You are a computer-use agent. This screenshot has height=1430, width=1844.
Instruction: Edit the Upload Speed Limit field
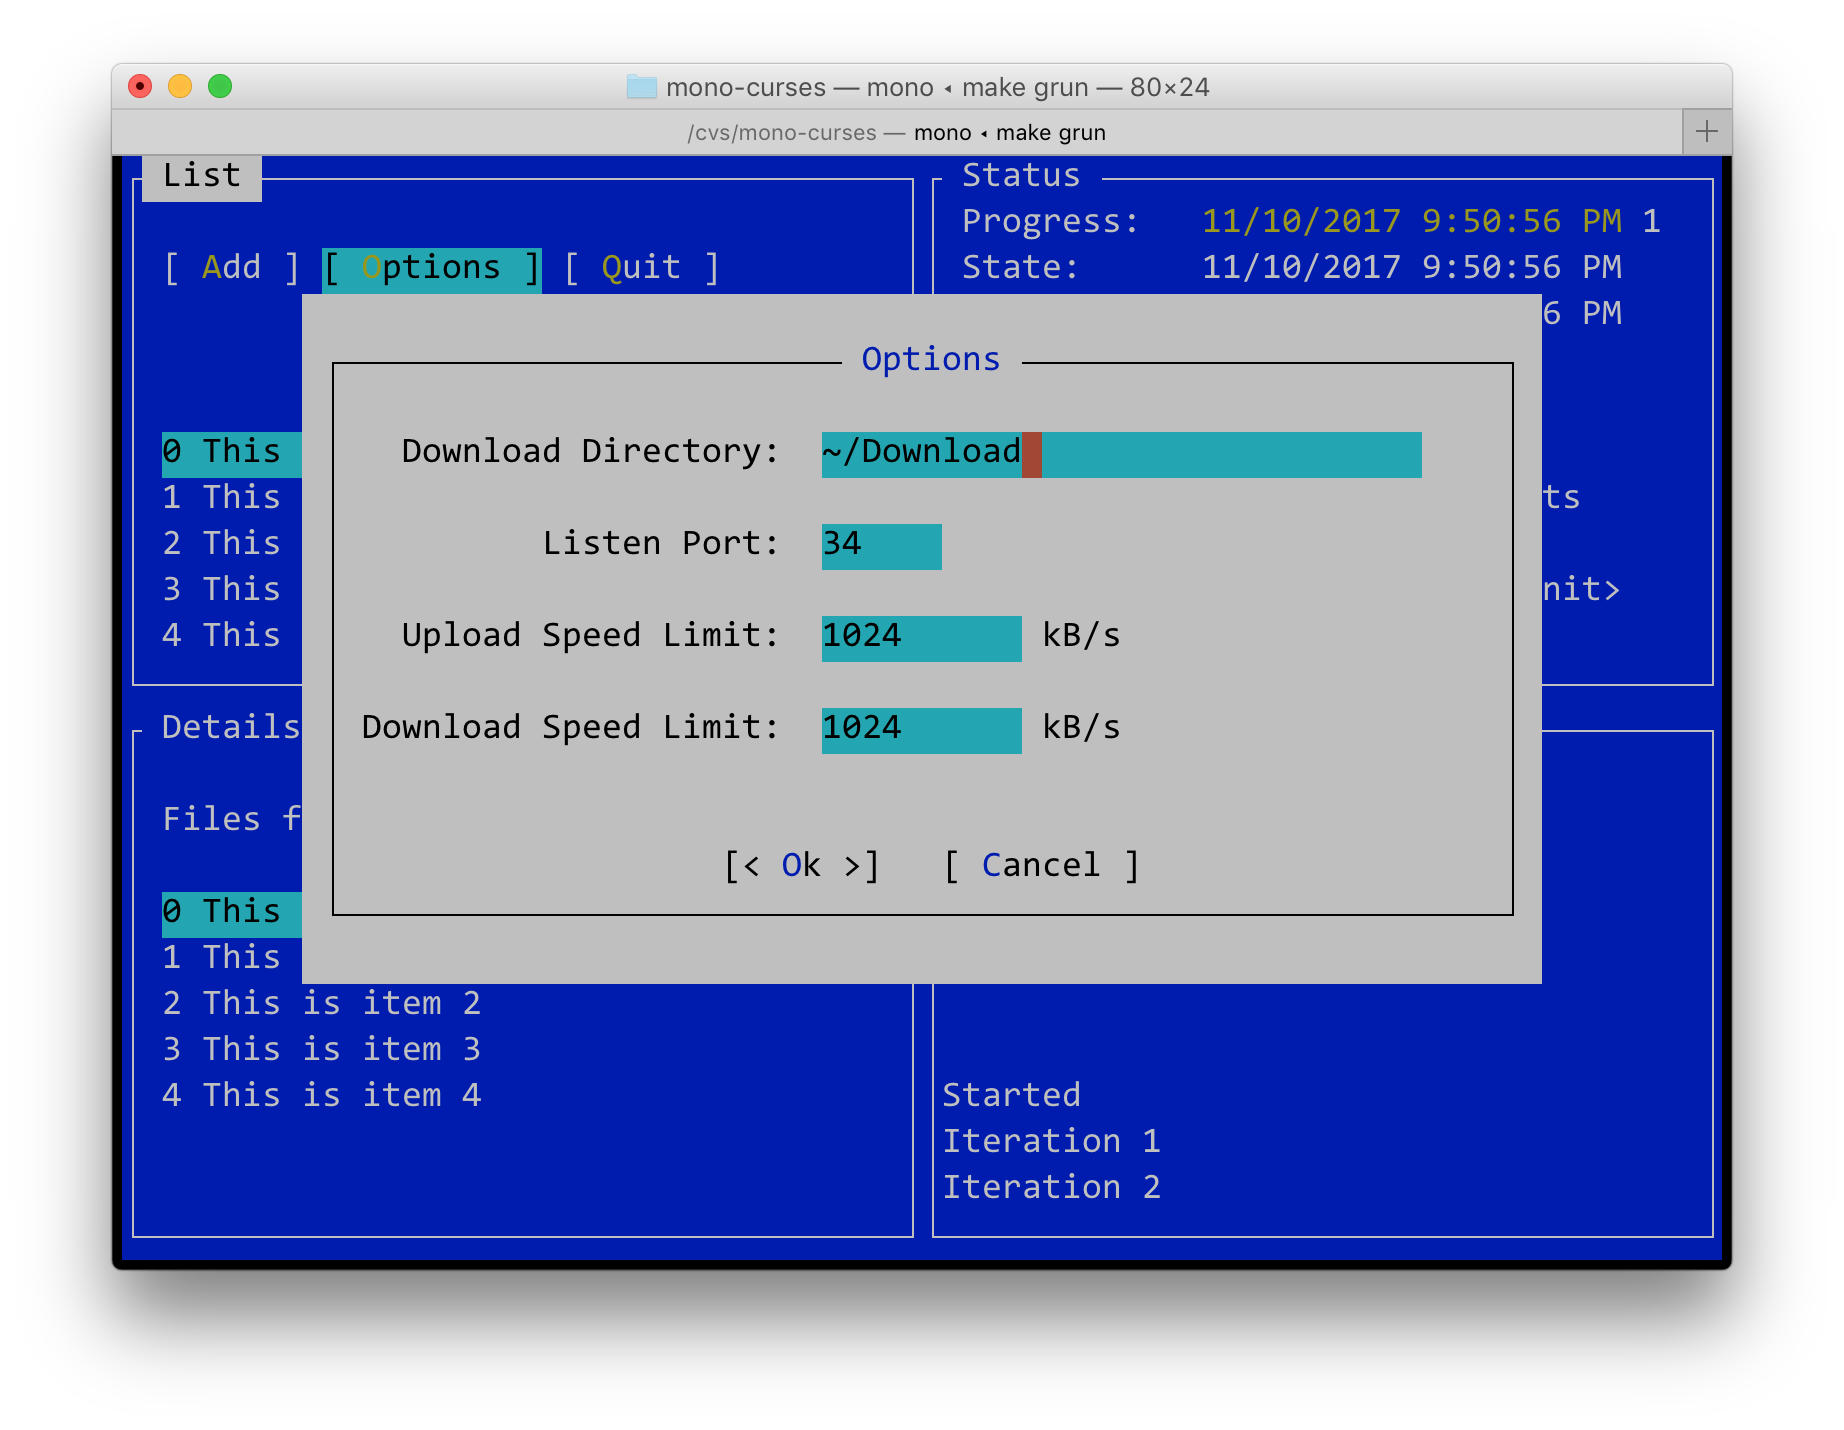[921, 638]
